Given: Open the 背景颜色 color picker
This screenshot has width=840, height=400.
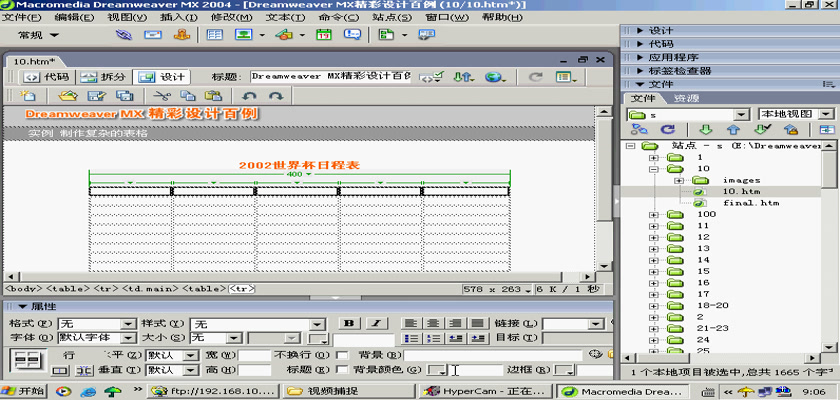Looking at the screenshot, I should [x=438, y=370].
